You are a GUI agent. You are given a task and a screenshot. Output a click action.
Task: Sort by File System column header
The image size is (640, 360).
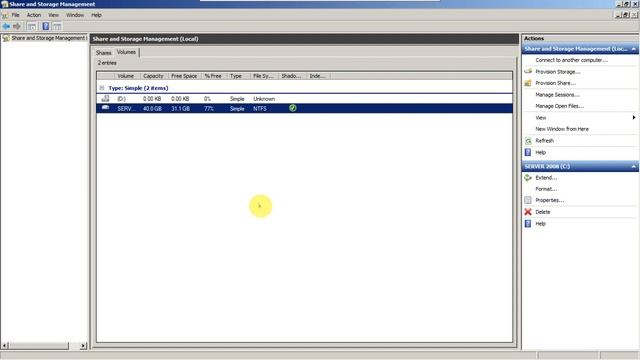click(264, 76)
